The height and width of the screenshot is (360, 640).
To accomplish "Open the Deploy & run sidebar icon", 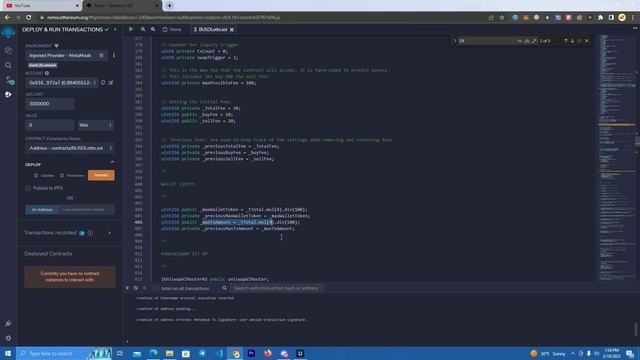I will 8,94.
